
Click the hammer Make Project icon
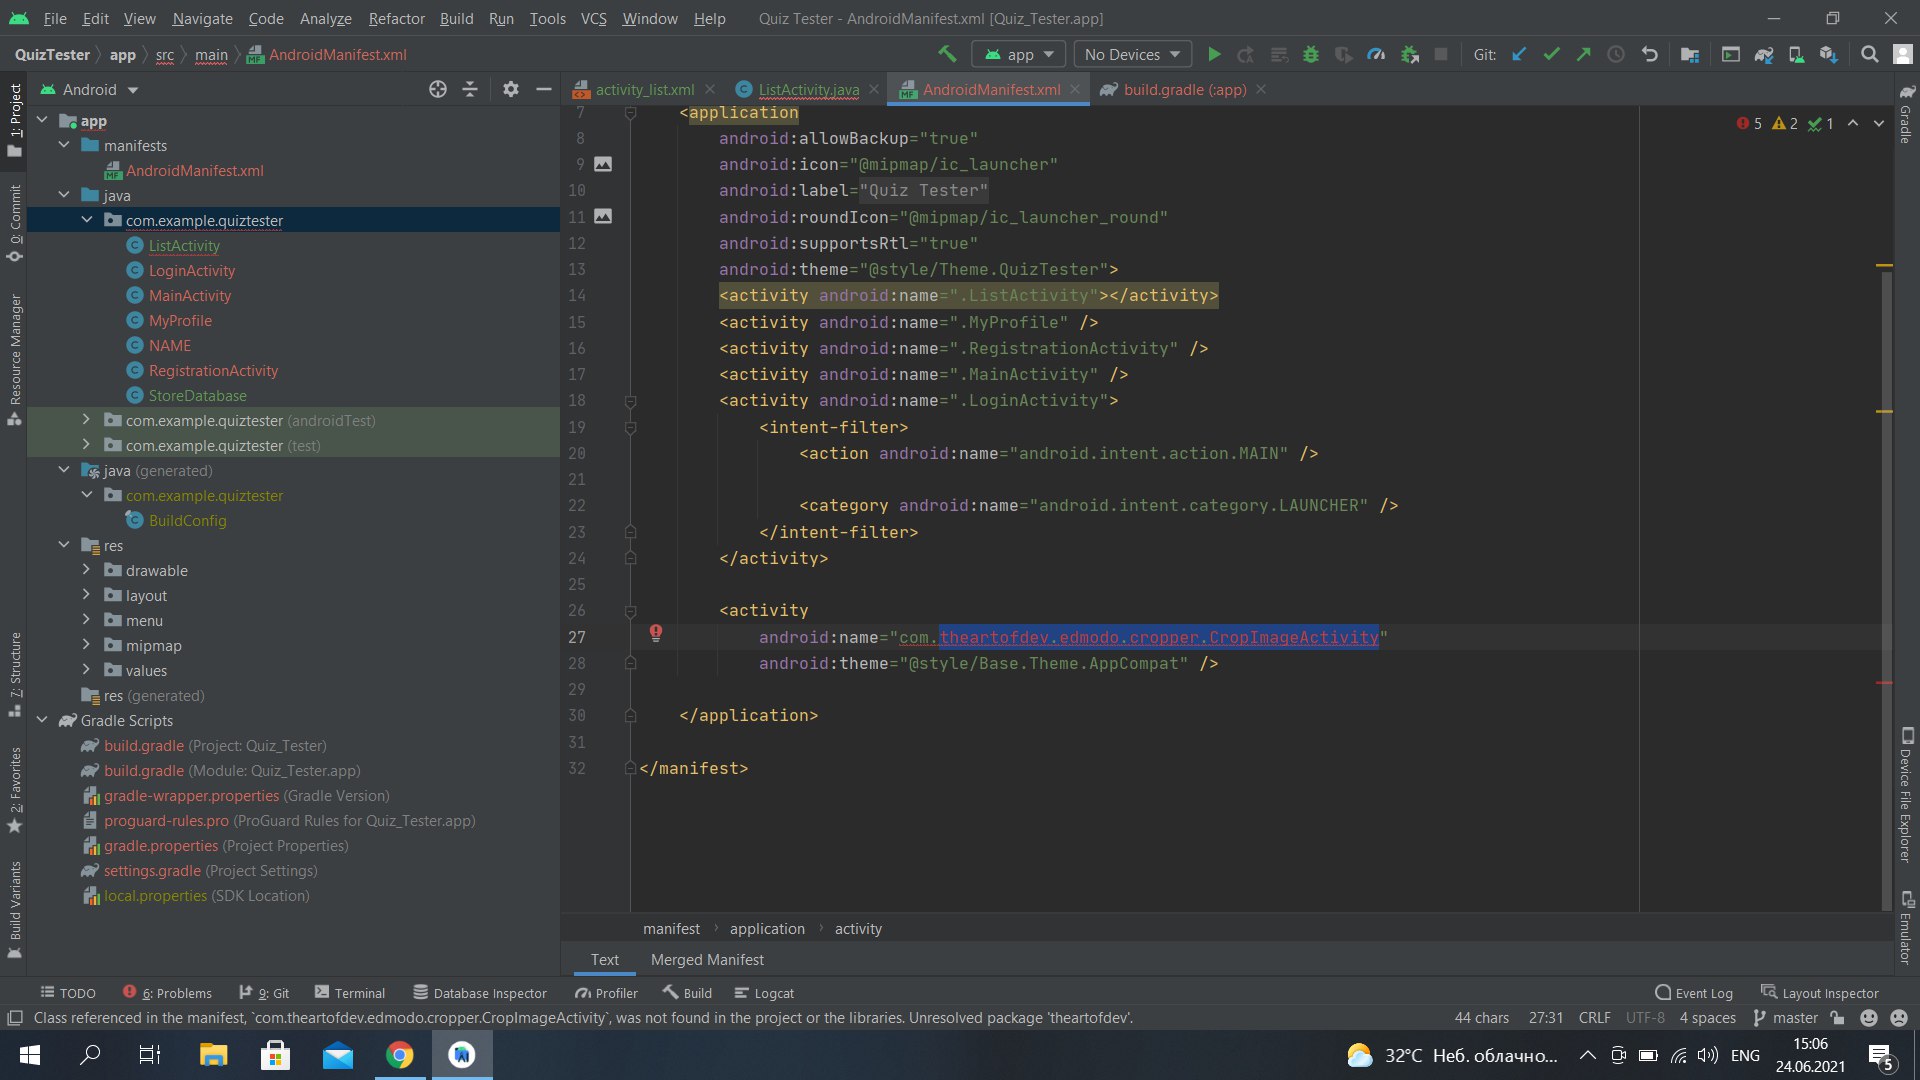point(947,55)
